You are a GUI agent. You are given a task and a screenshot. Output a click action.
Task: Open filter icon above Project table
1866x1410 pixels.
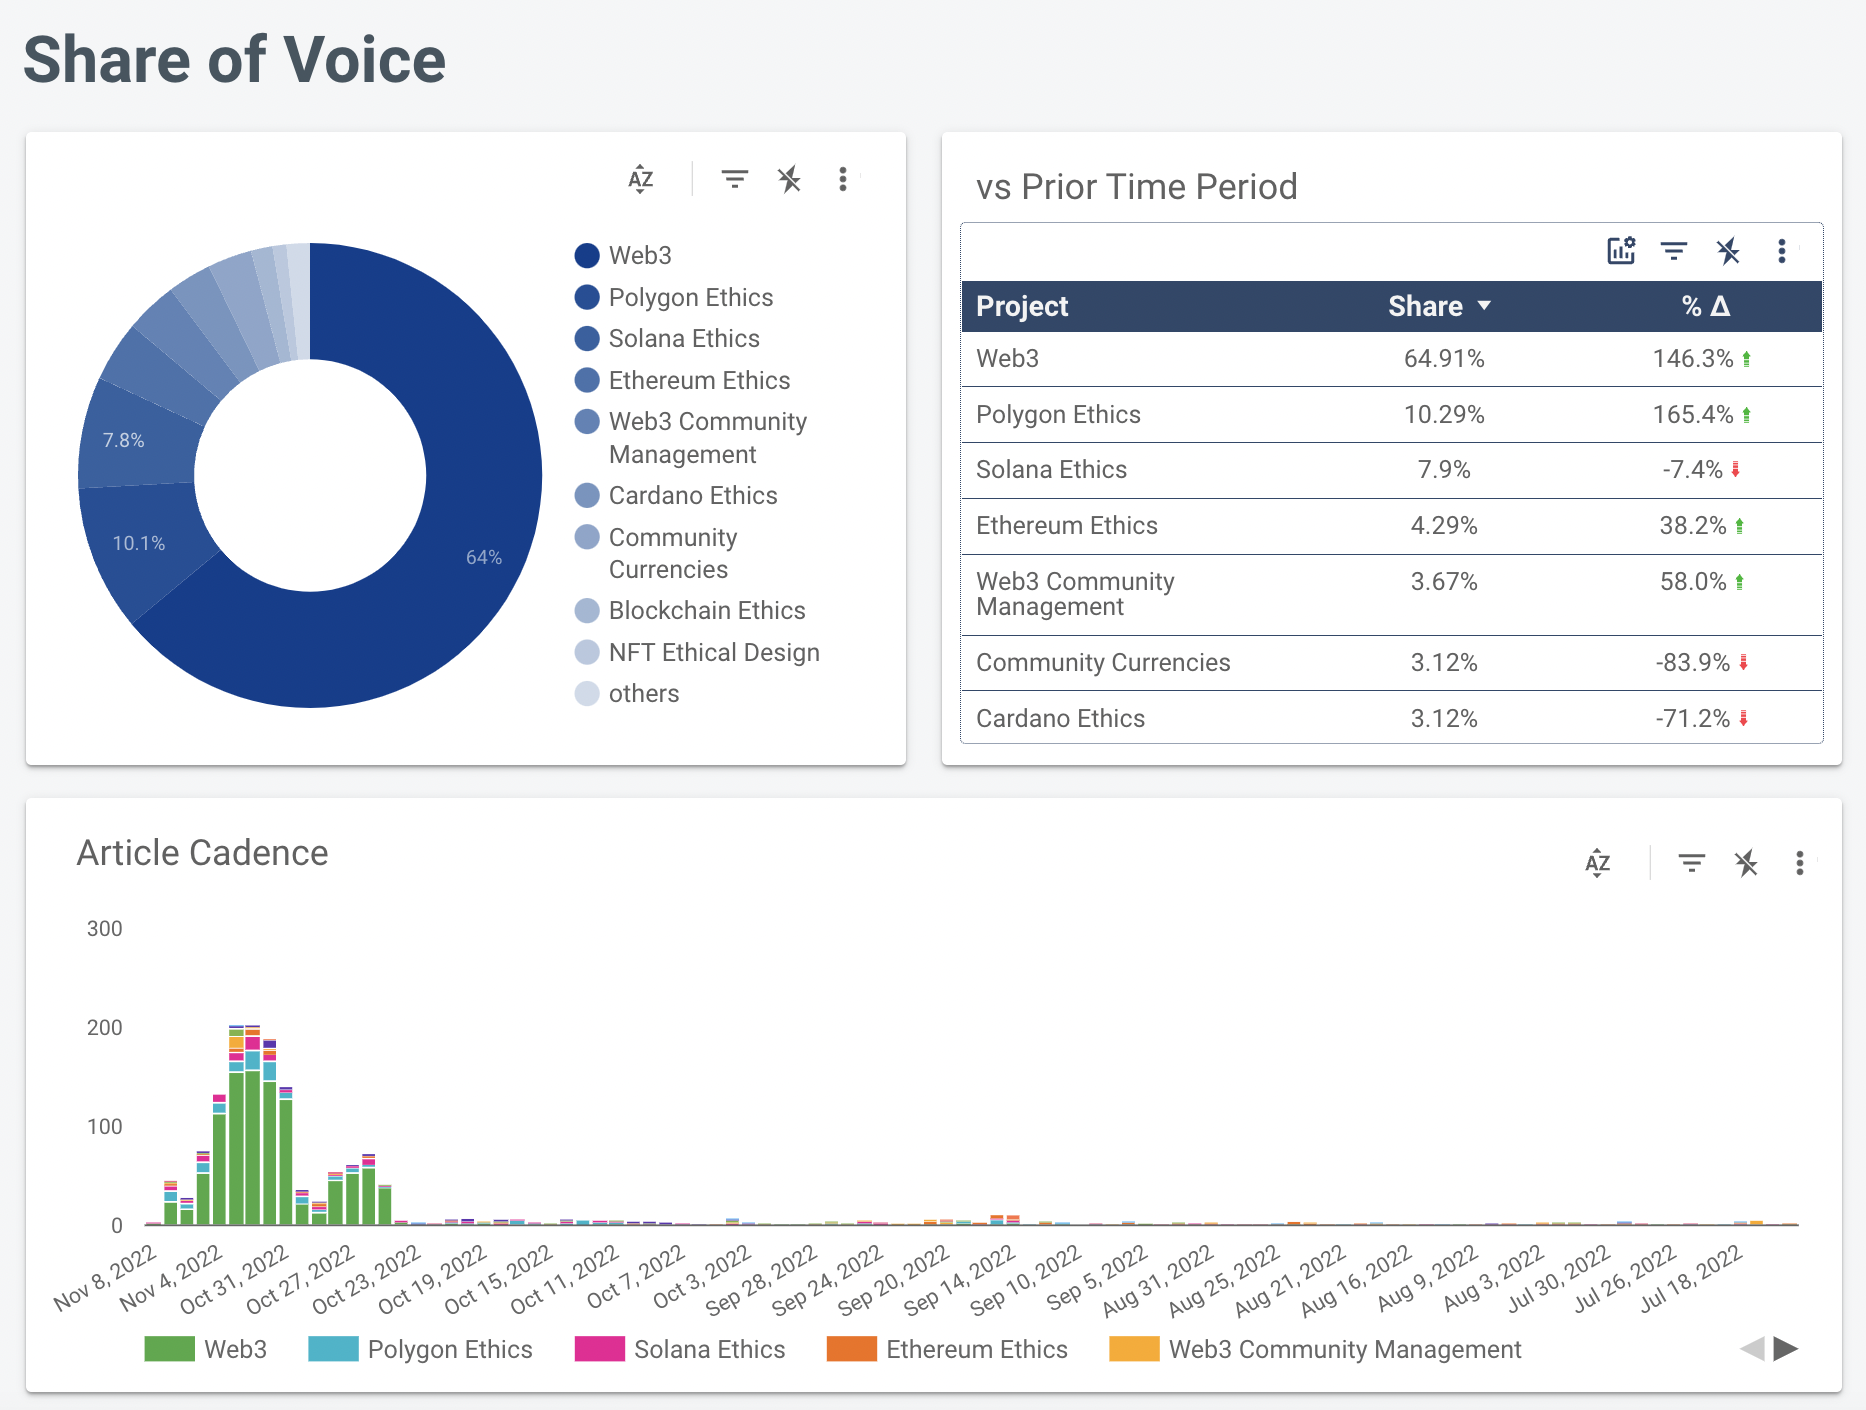pos(1674,250)
